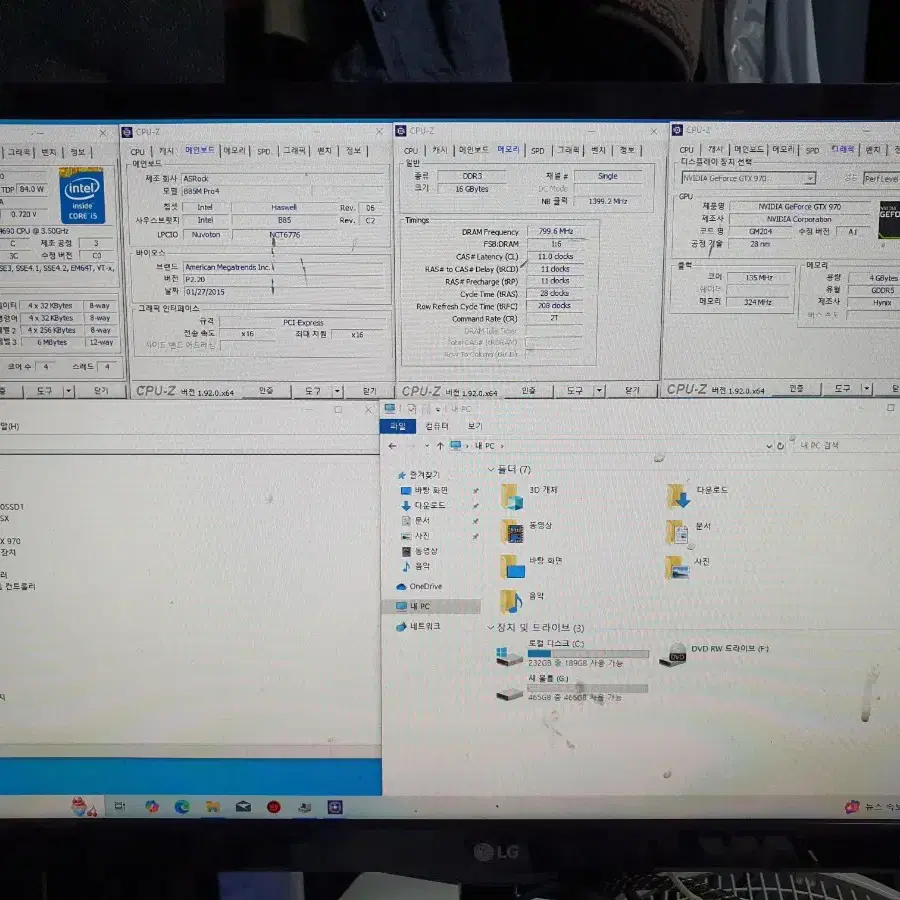This screenshot has height=900, width=900.
Task: Click the G: drive usage bar
Action: (587, 688)
